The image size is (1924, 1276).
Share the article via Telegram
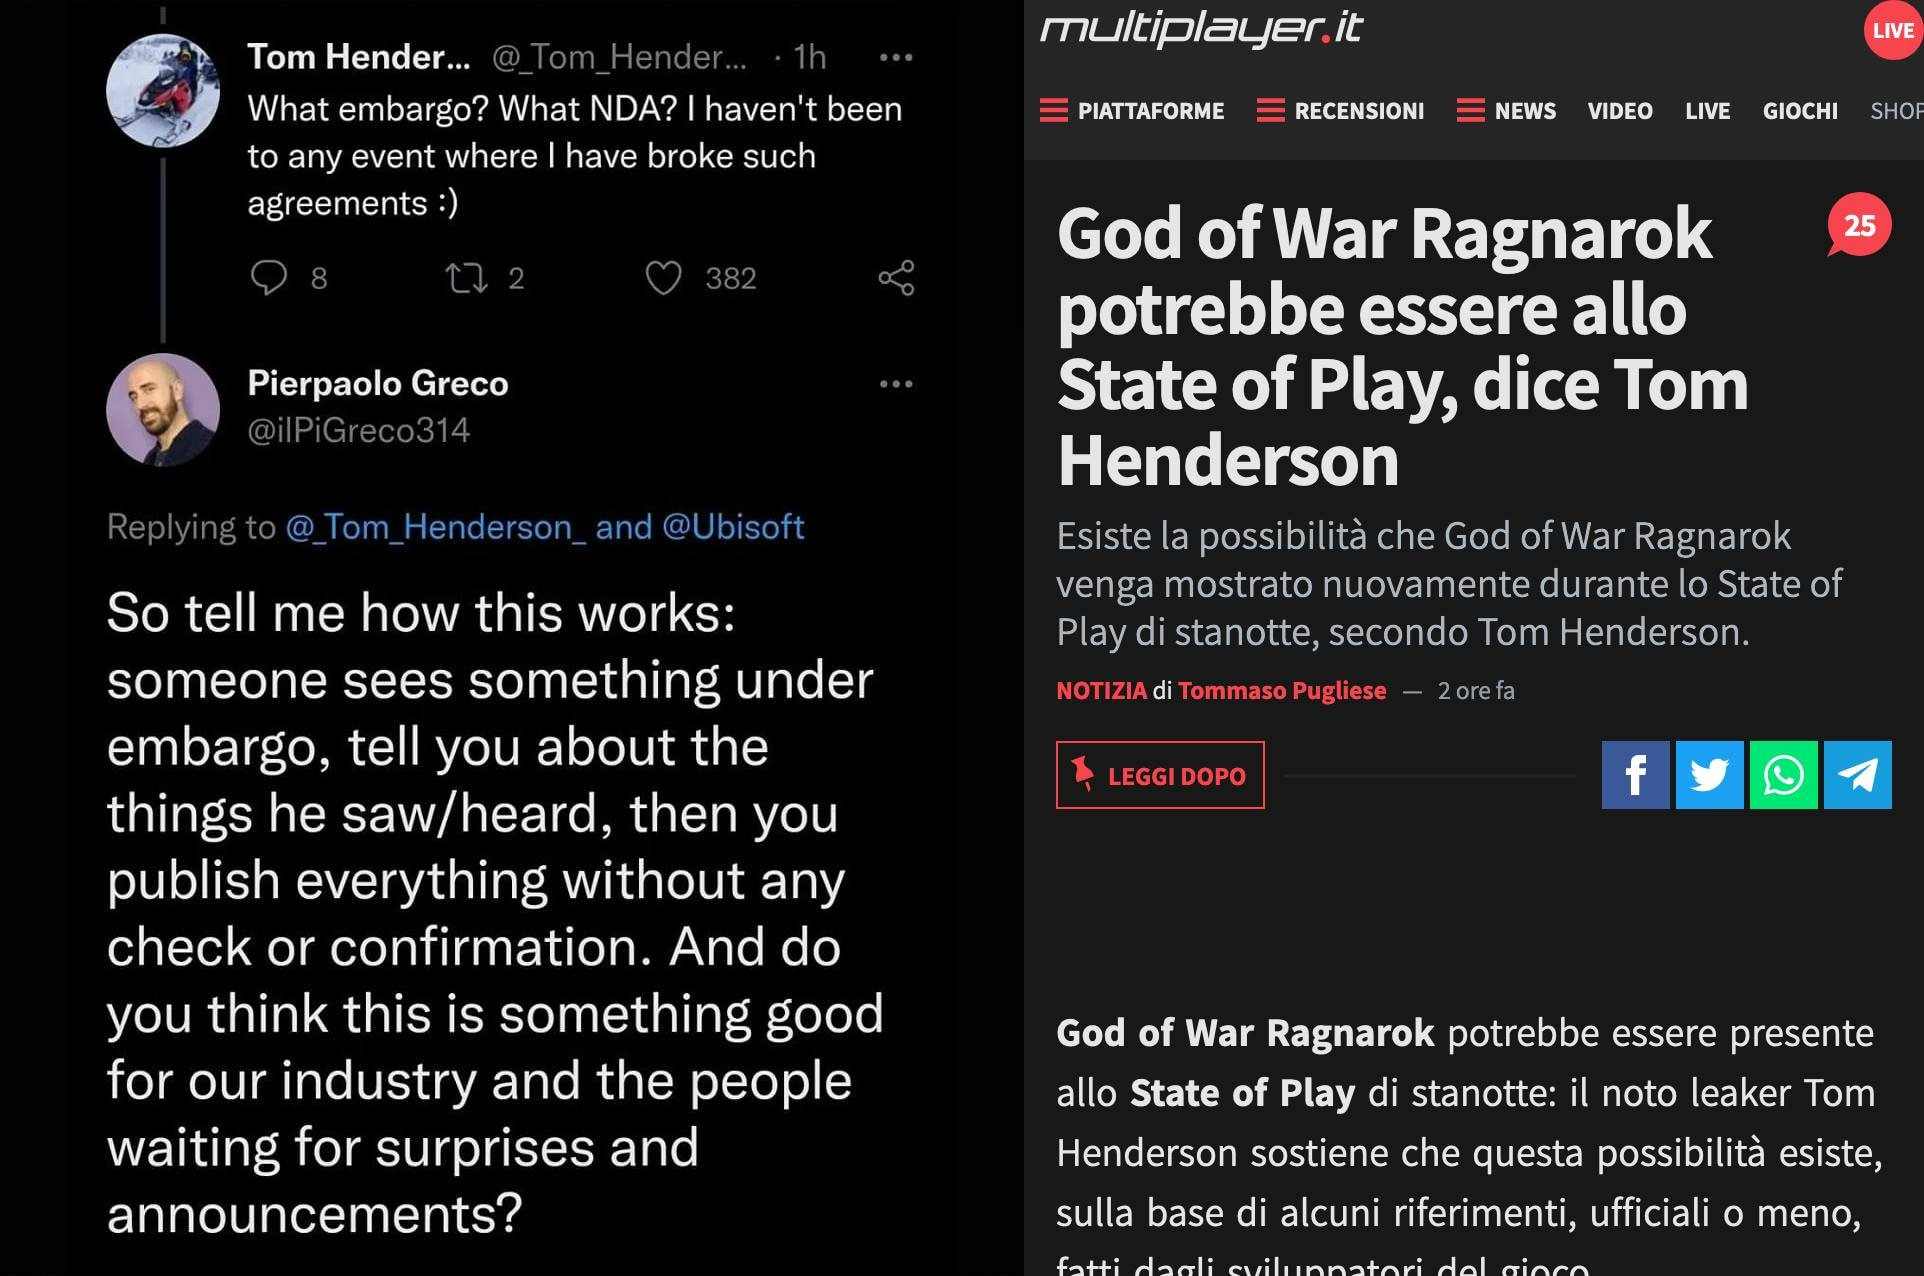[1857, 774]
